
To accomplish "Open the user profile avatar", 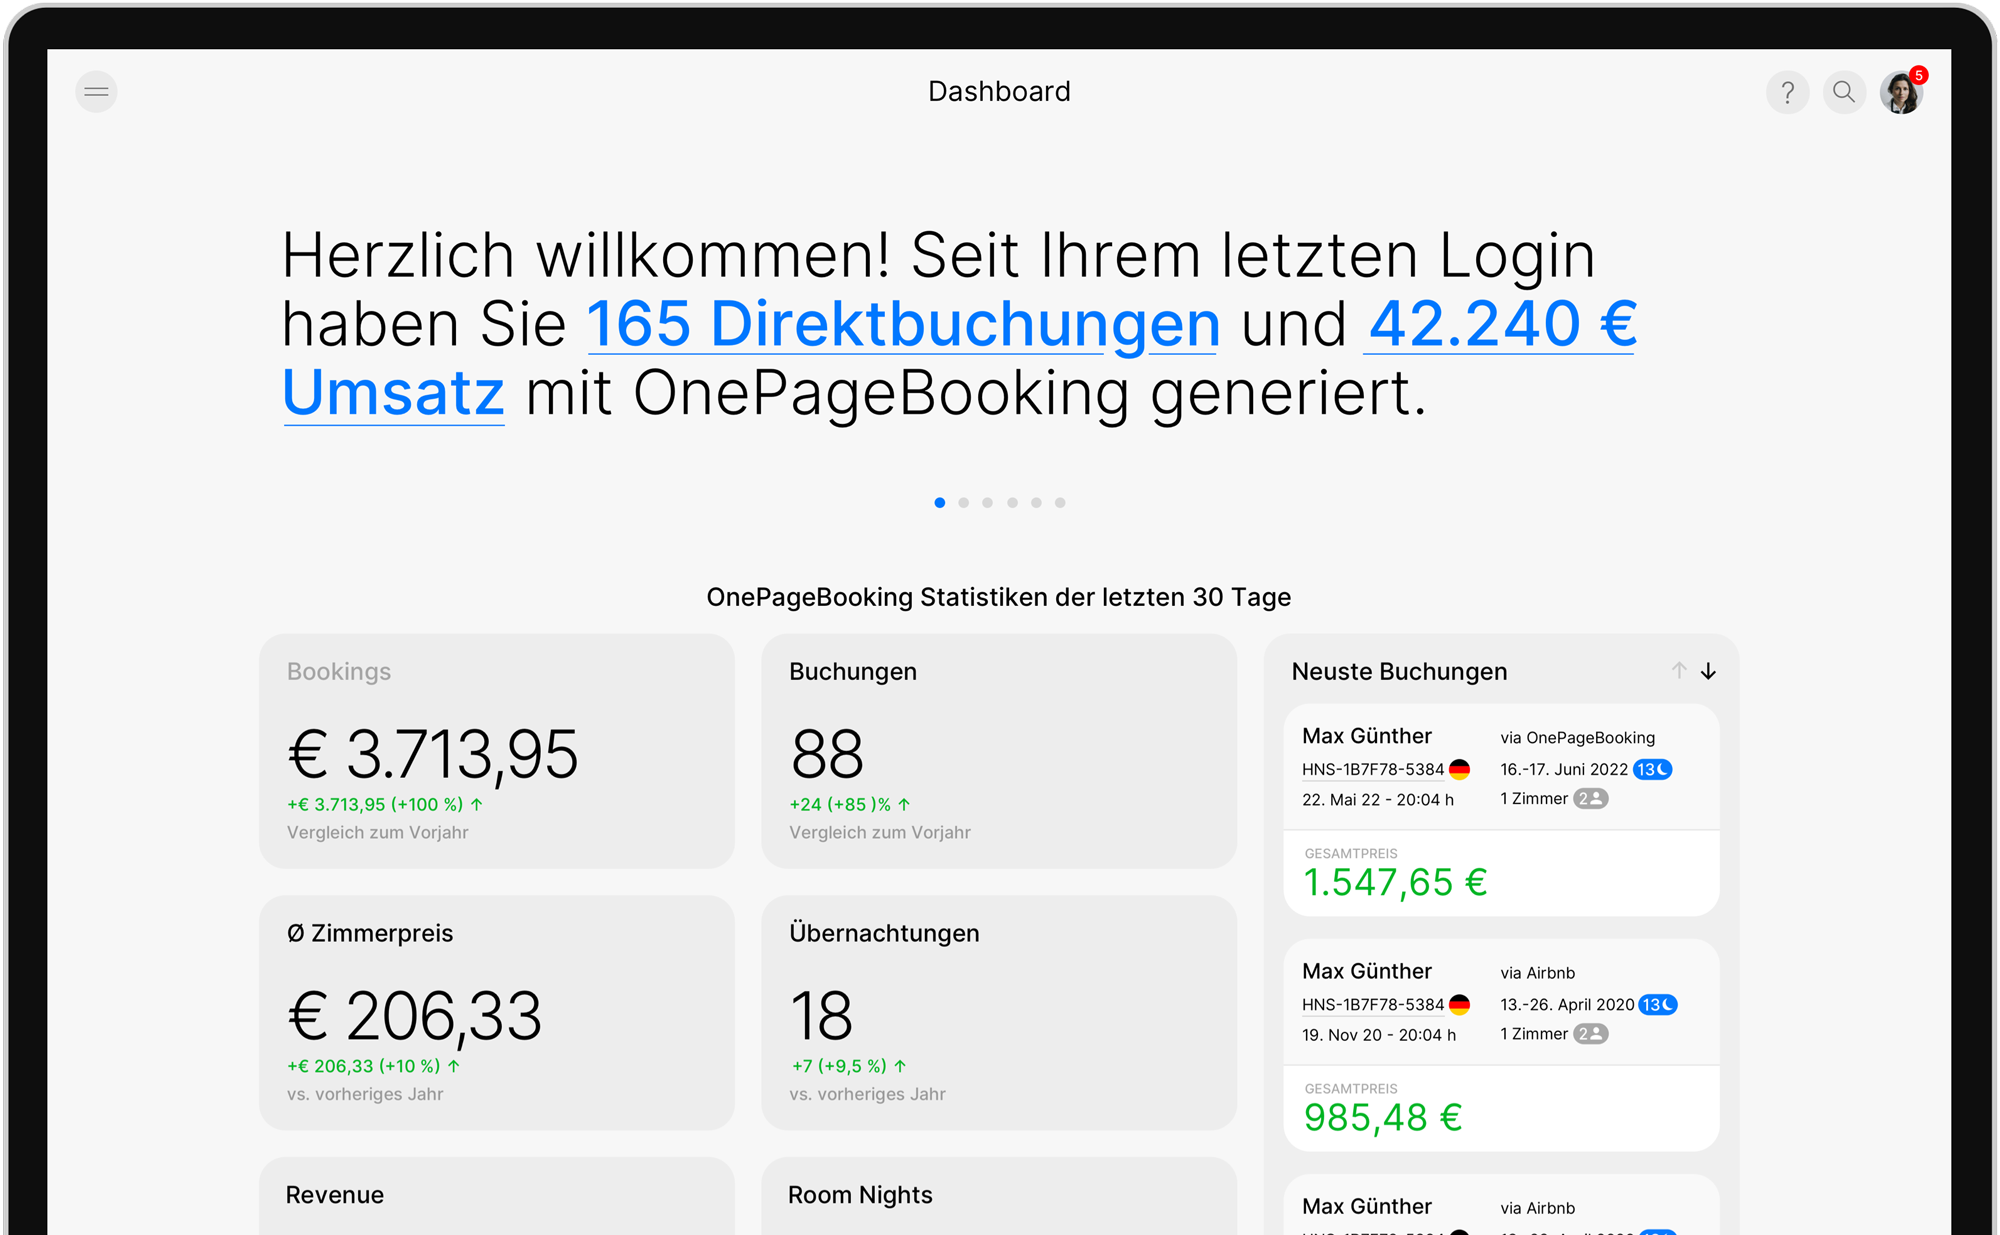I will click(x=1898, y=95).
